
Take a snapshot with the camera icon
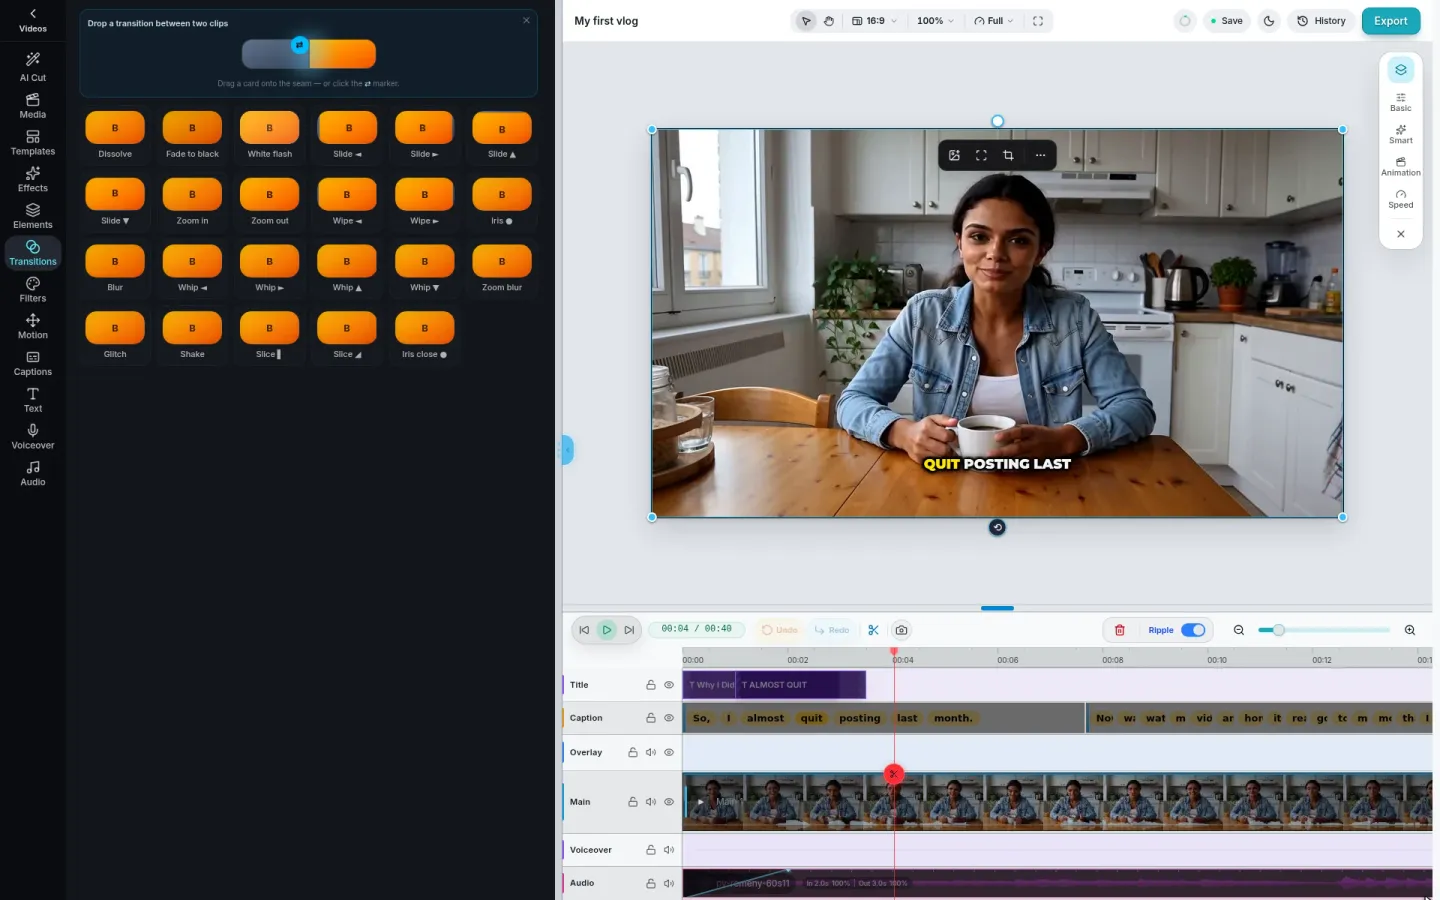point(901,630)
